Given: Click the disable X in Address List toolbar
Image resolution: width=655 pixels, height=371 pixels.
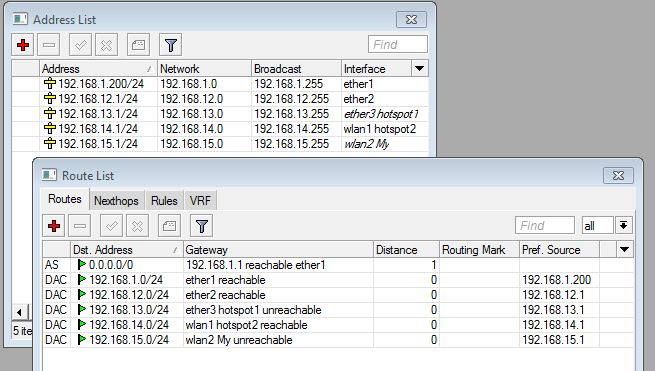Looking at the screenshot, I should [107, 45].
